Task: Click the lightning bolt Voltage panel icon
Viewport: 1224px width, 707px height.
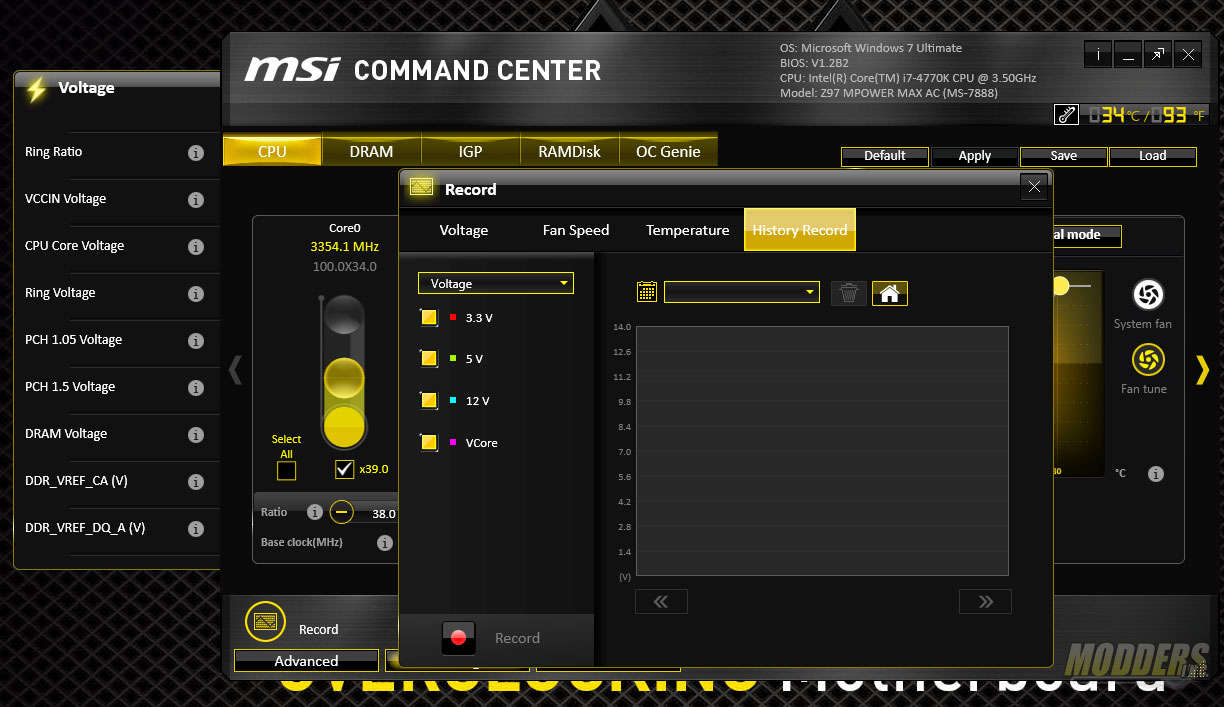Action: [37, 89]
